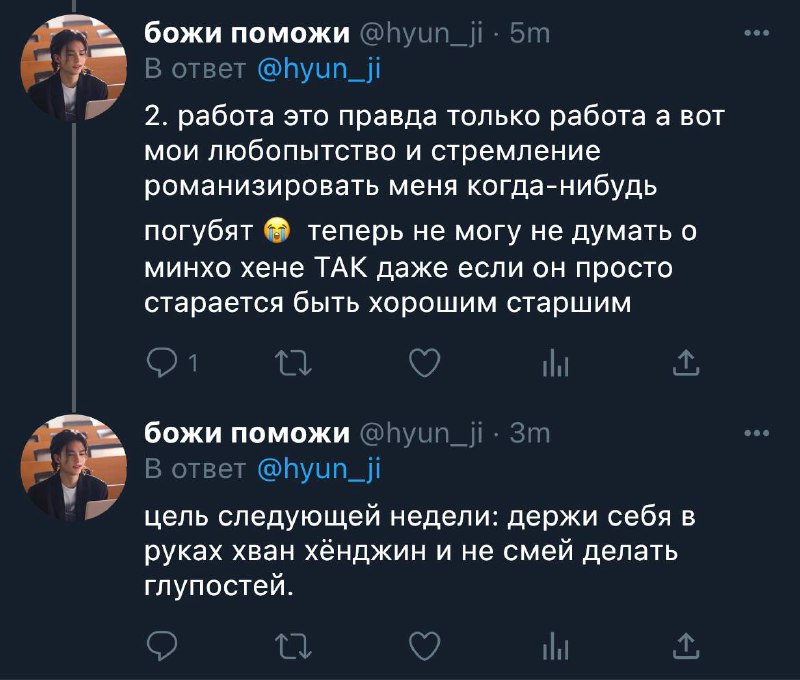View analytics of the second tweet
This screenshot has width=800, height=680.
(x=556, y=646)
